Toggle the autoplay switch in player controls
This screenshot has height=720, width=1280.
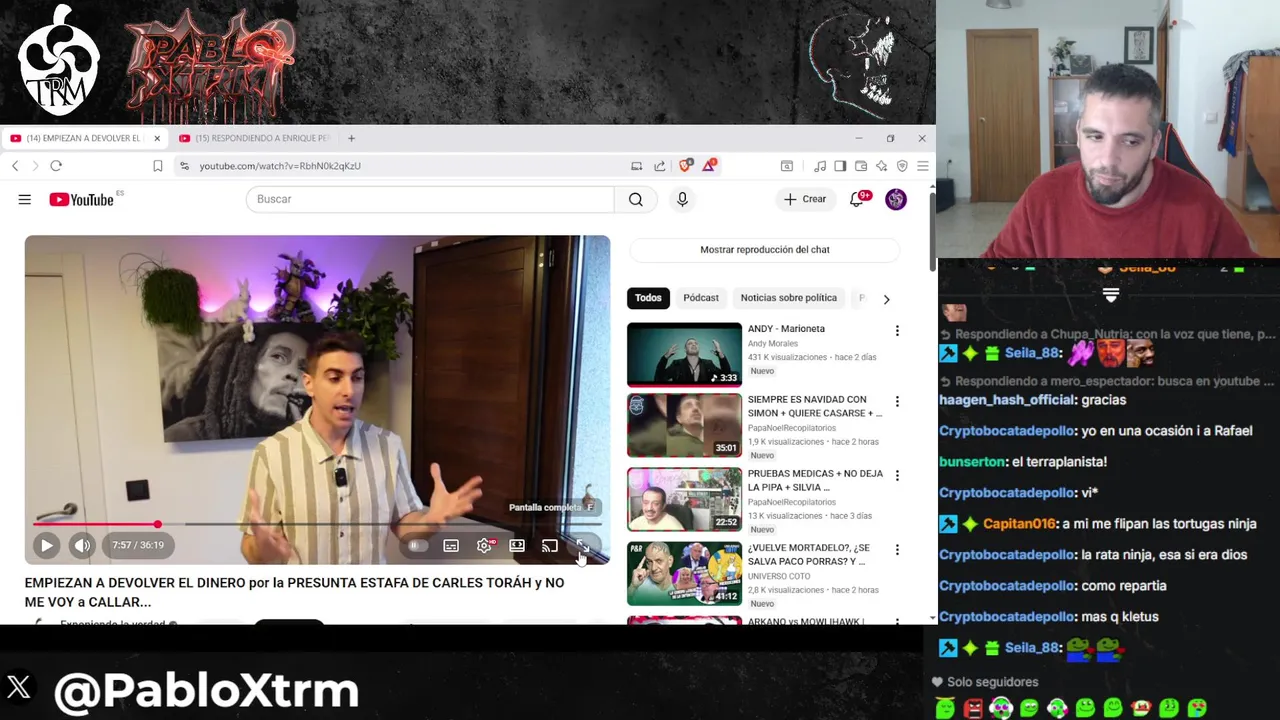(418, 545)
